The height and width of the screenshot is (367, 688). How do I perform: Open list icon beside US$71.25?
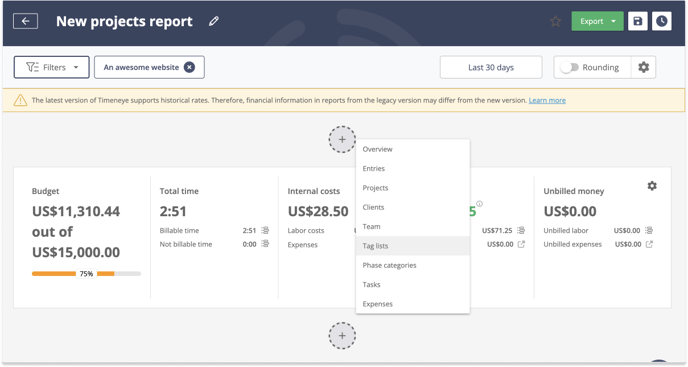[521, 230]
